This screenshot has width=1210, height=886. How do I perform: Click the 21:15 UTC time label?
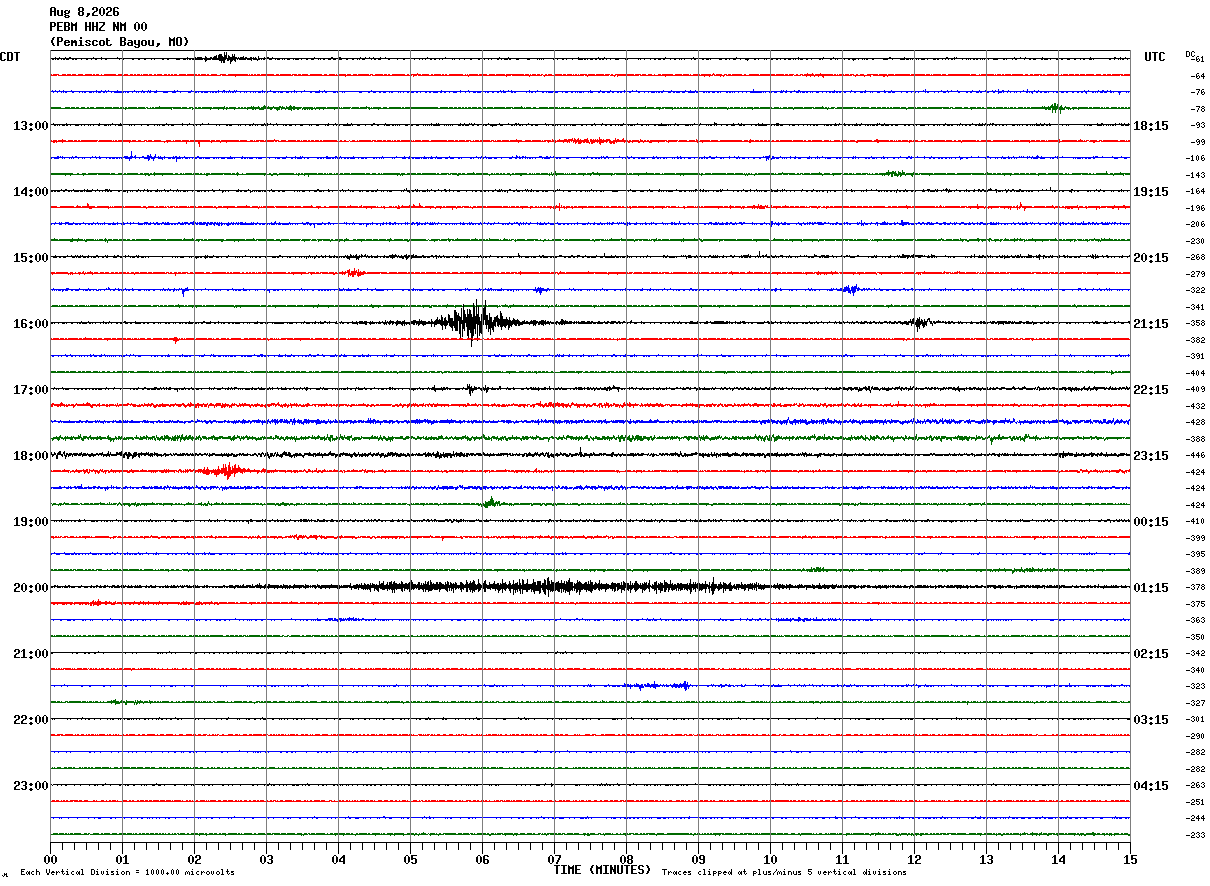(x=1151, y=324)
